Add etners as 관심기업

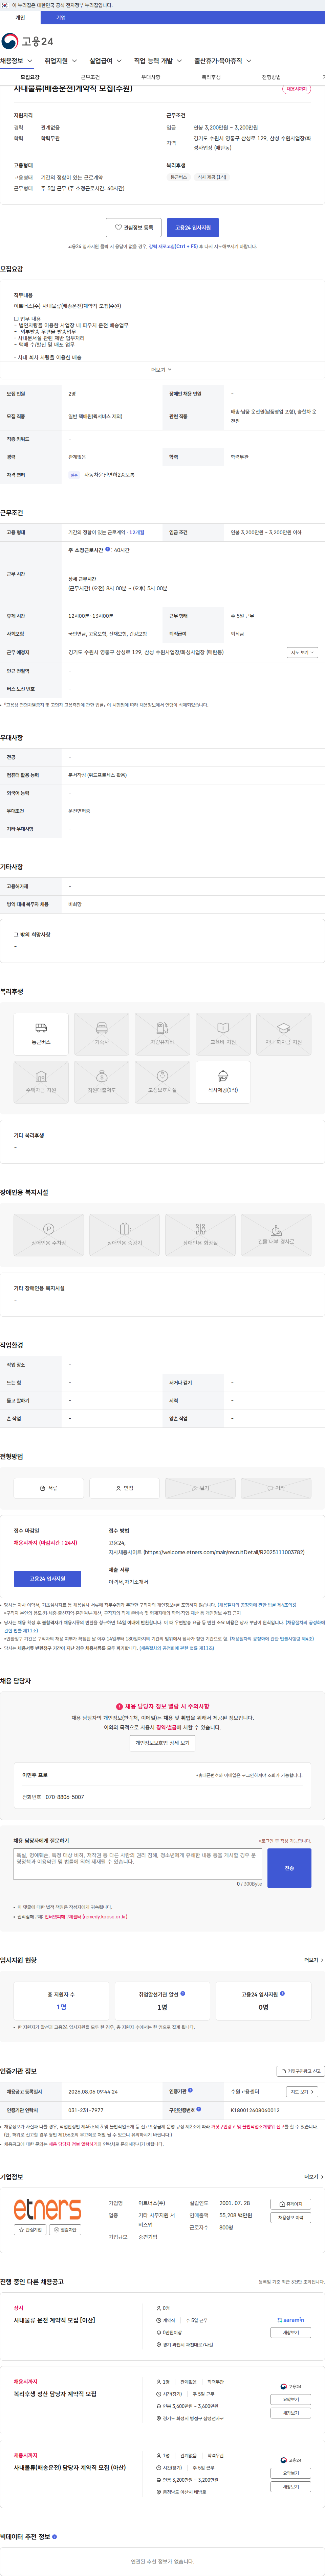click(x=30, y=2230)
